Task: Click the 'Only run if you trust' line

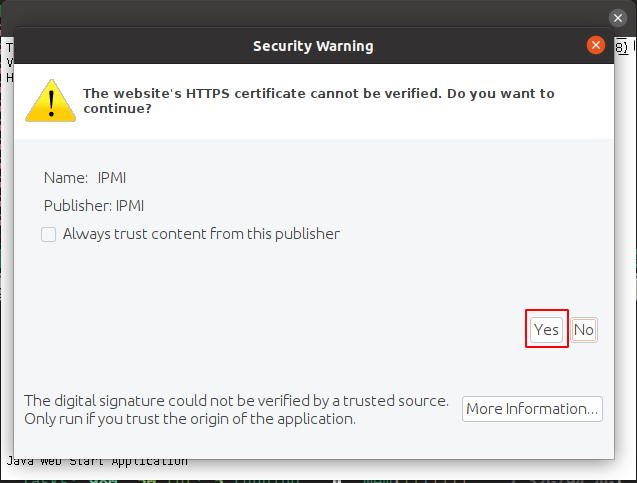Action: 190,419
